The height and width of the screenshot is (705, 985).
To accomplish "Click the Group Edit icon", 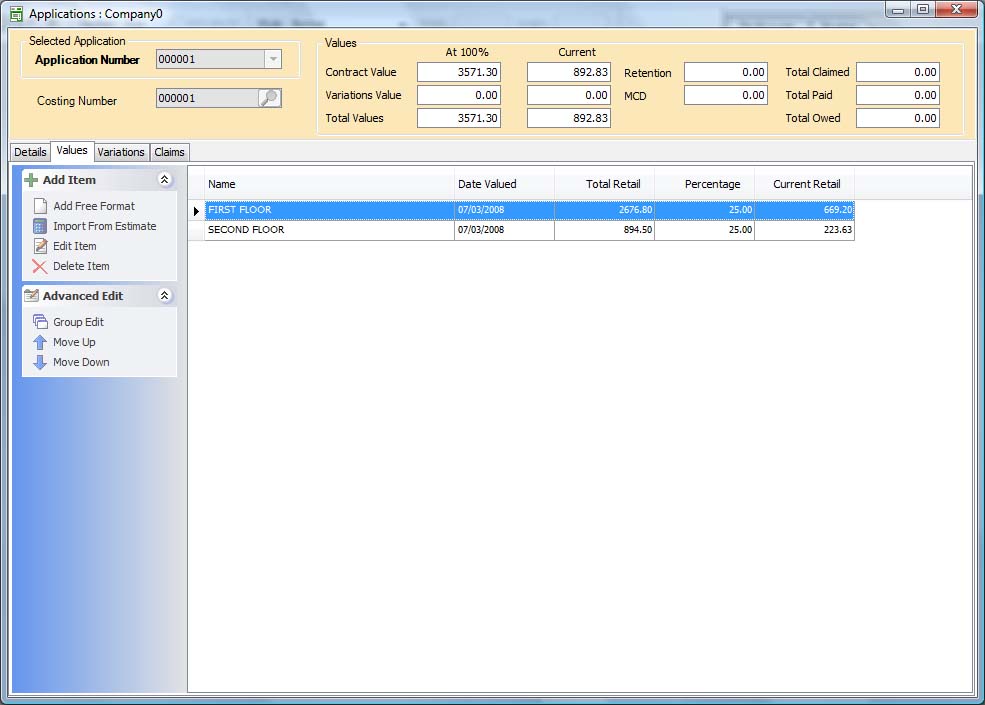I will point(40,322).
